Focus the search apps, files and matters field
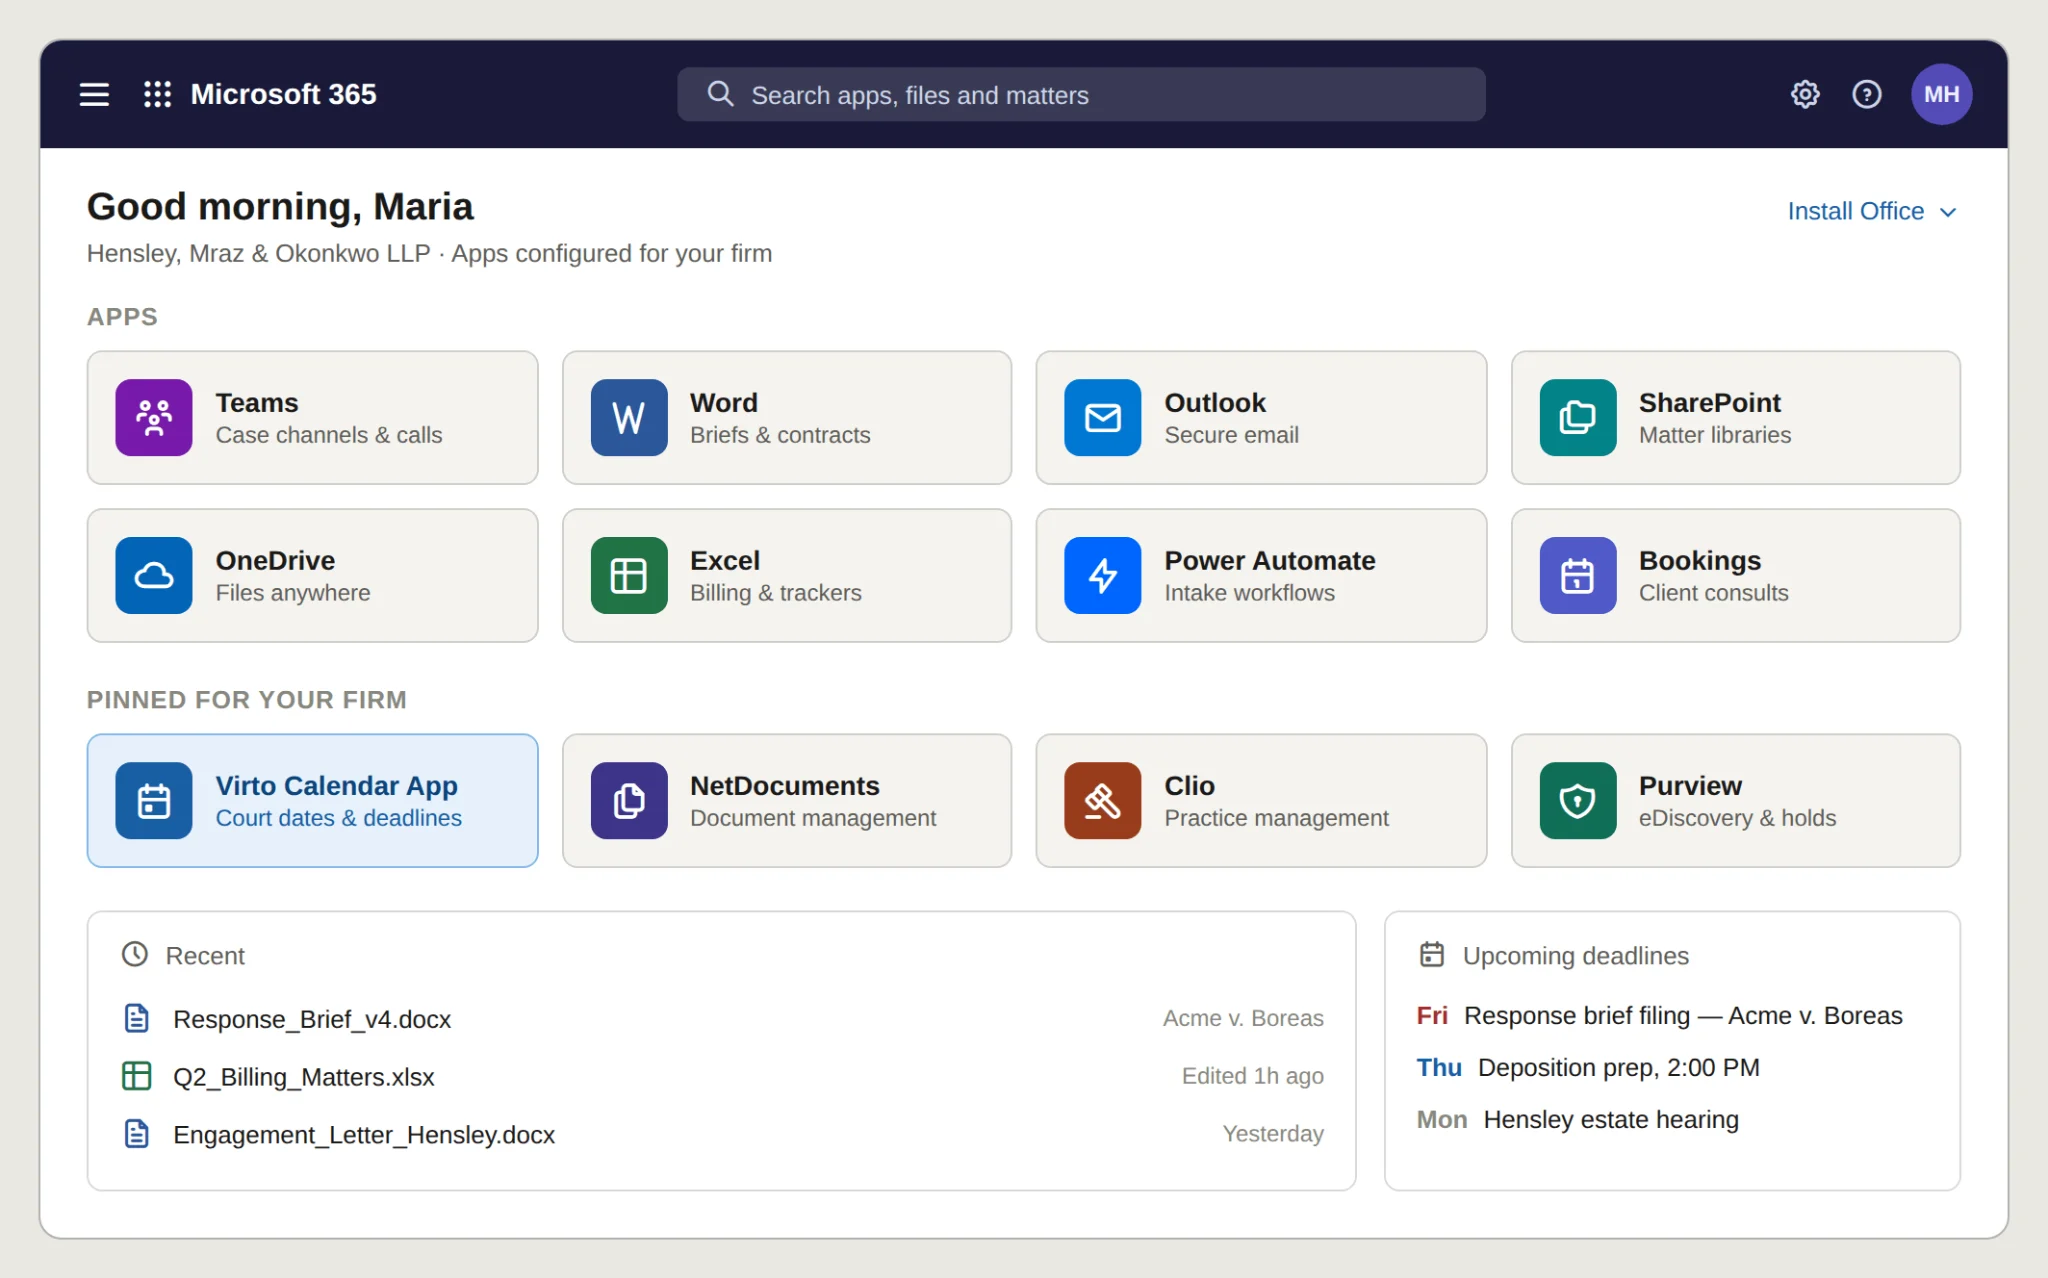 click(x=1081, y=94)
